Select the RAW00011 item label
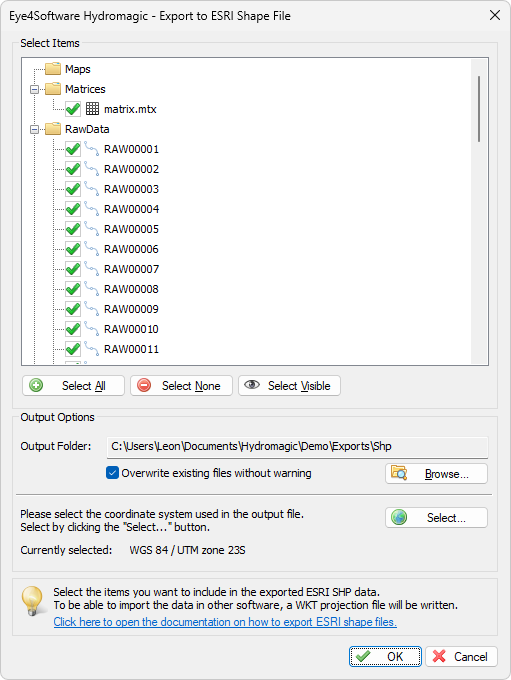 point(131,349)
